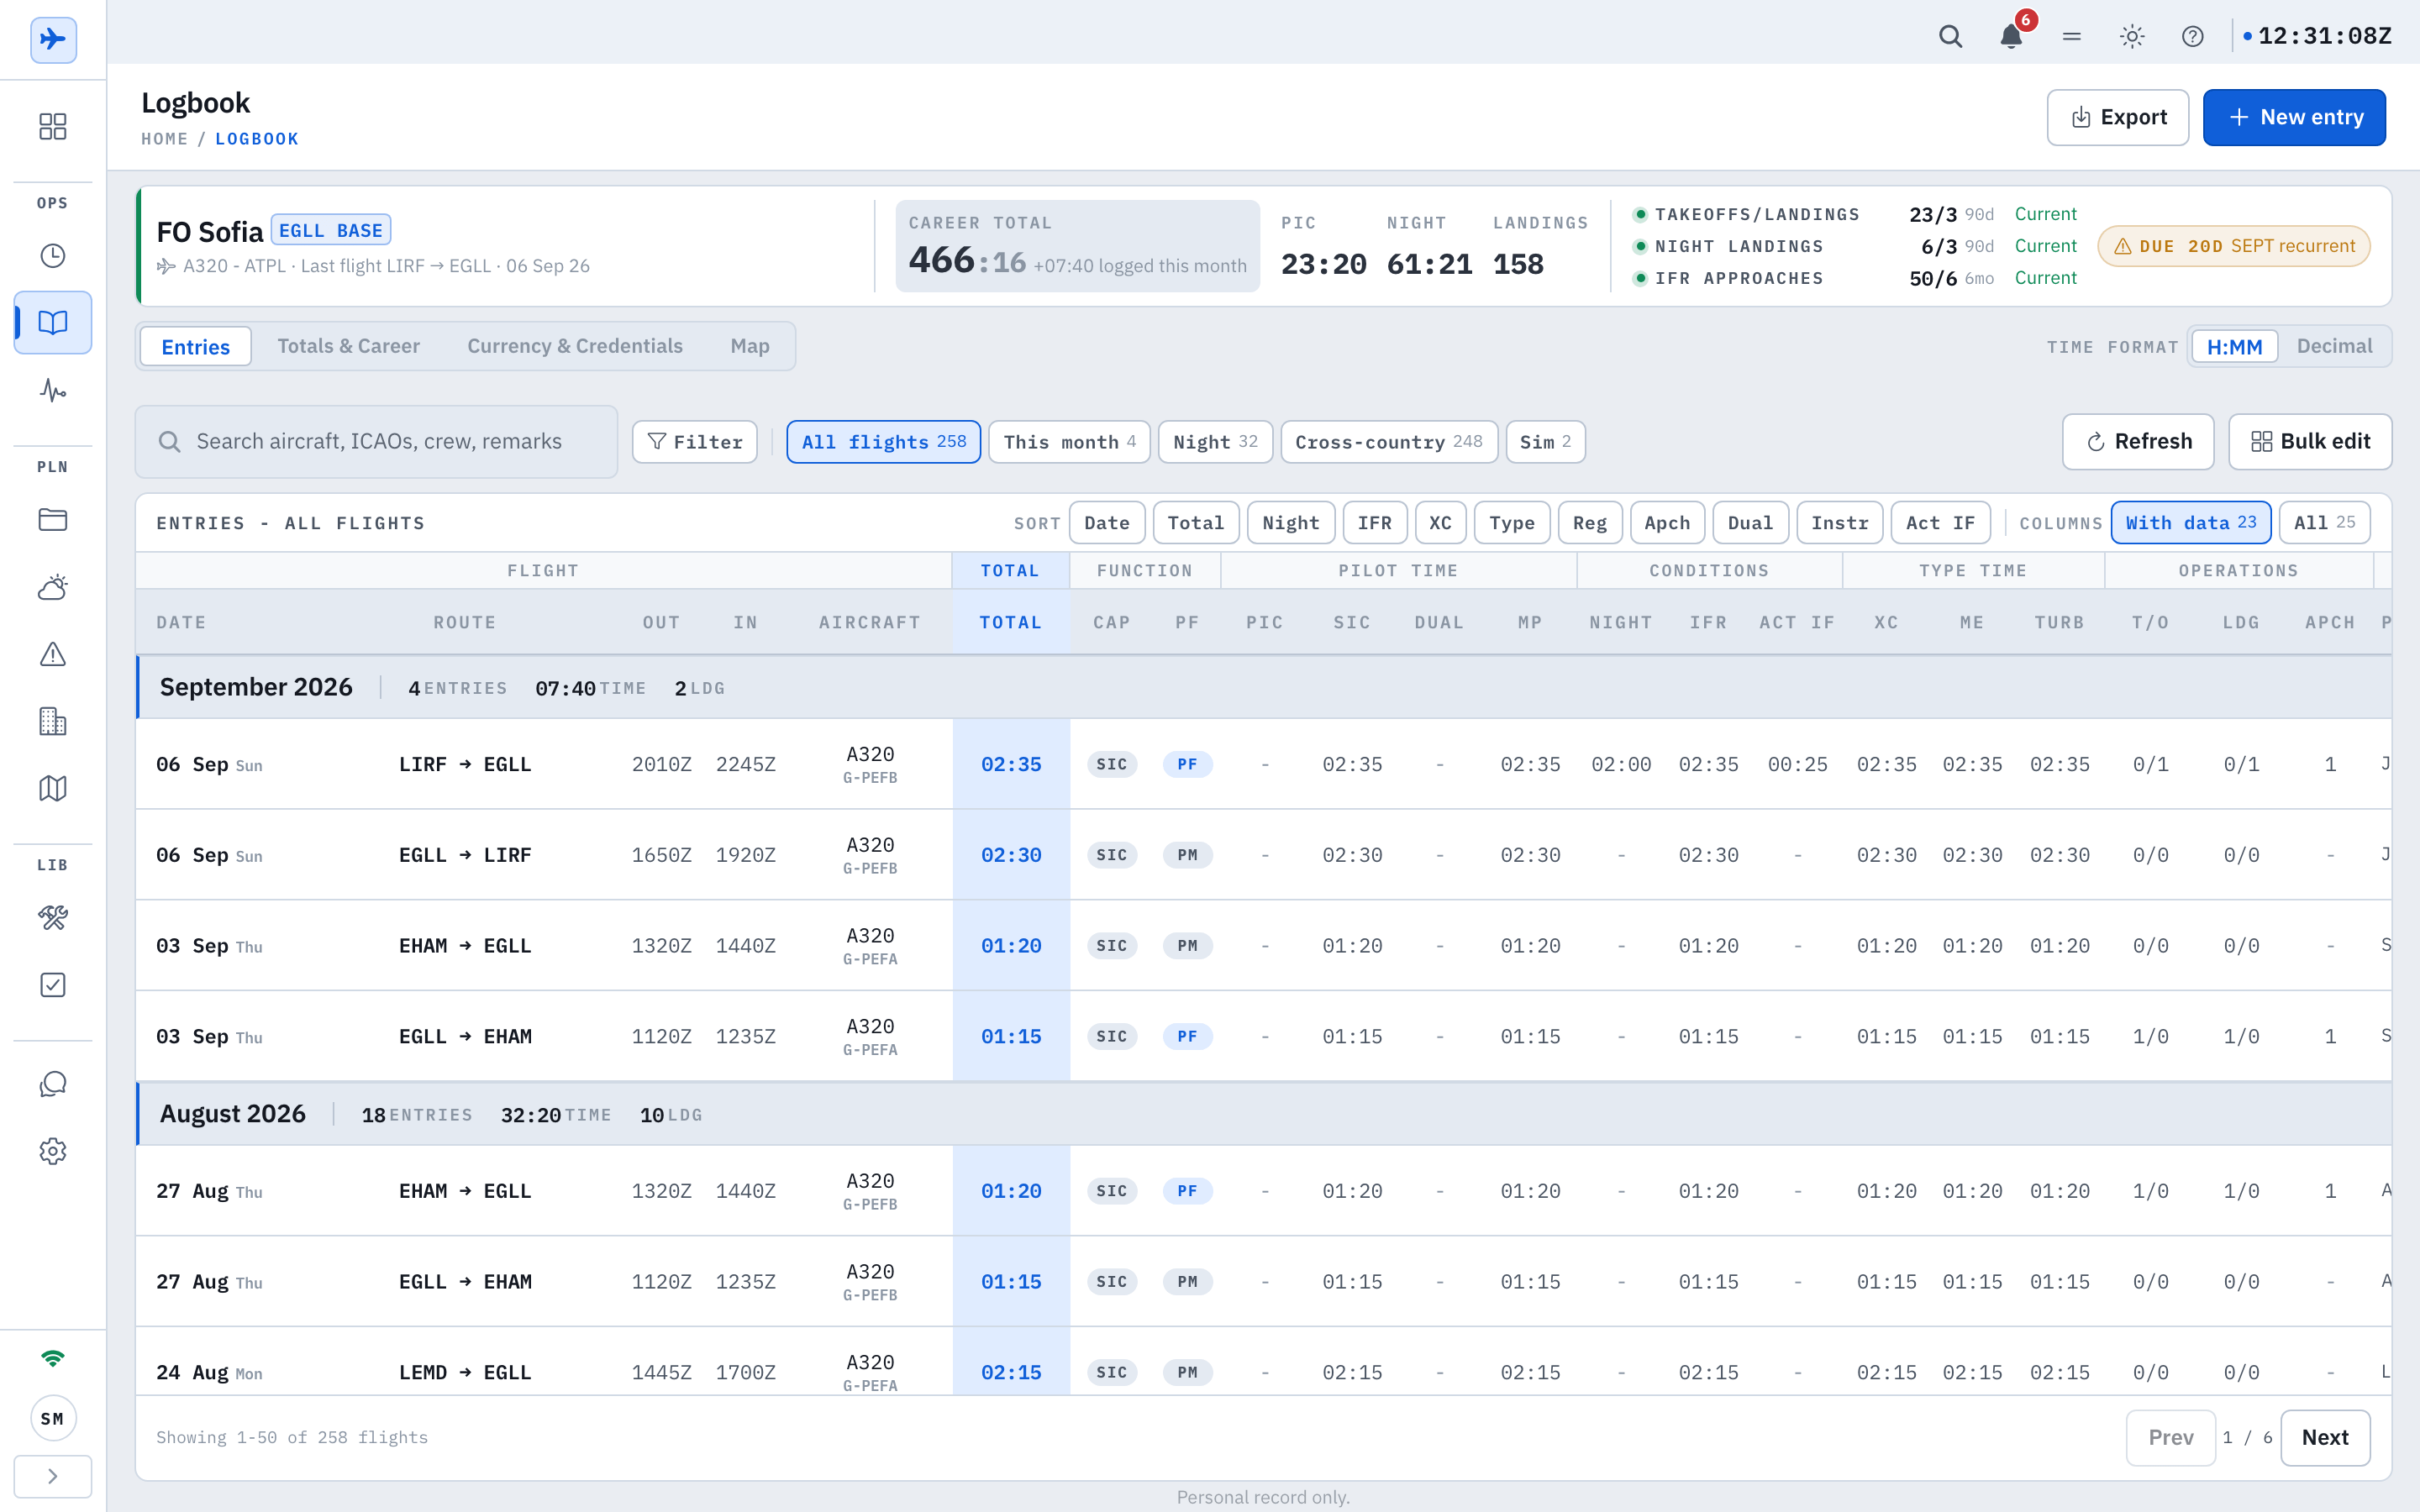Open the Filter button
Viewport: 2420px width, 1512px height.
695,441
